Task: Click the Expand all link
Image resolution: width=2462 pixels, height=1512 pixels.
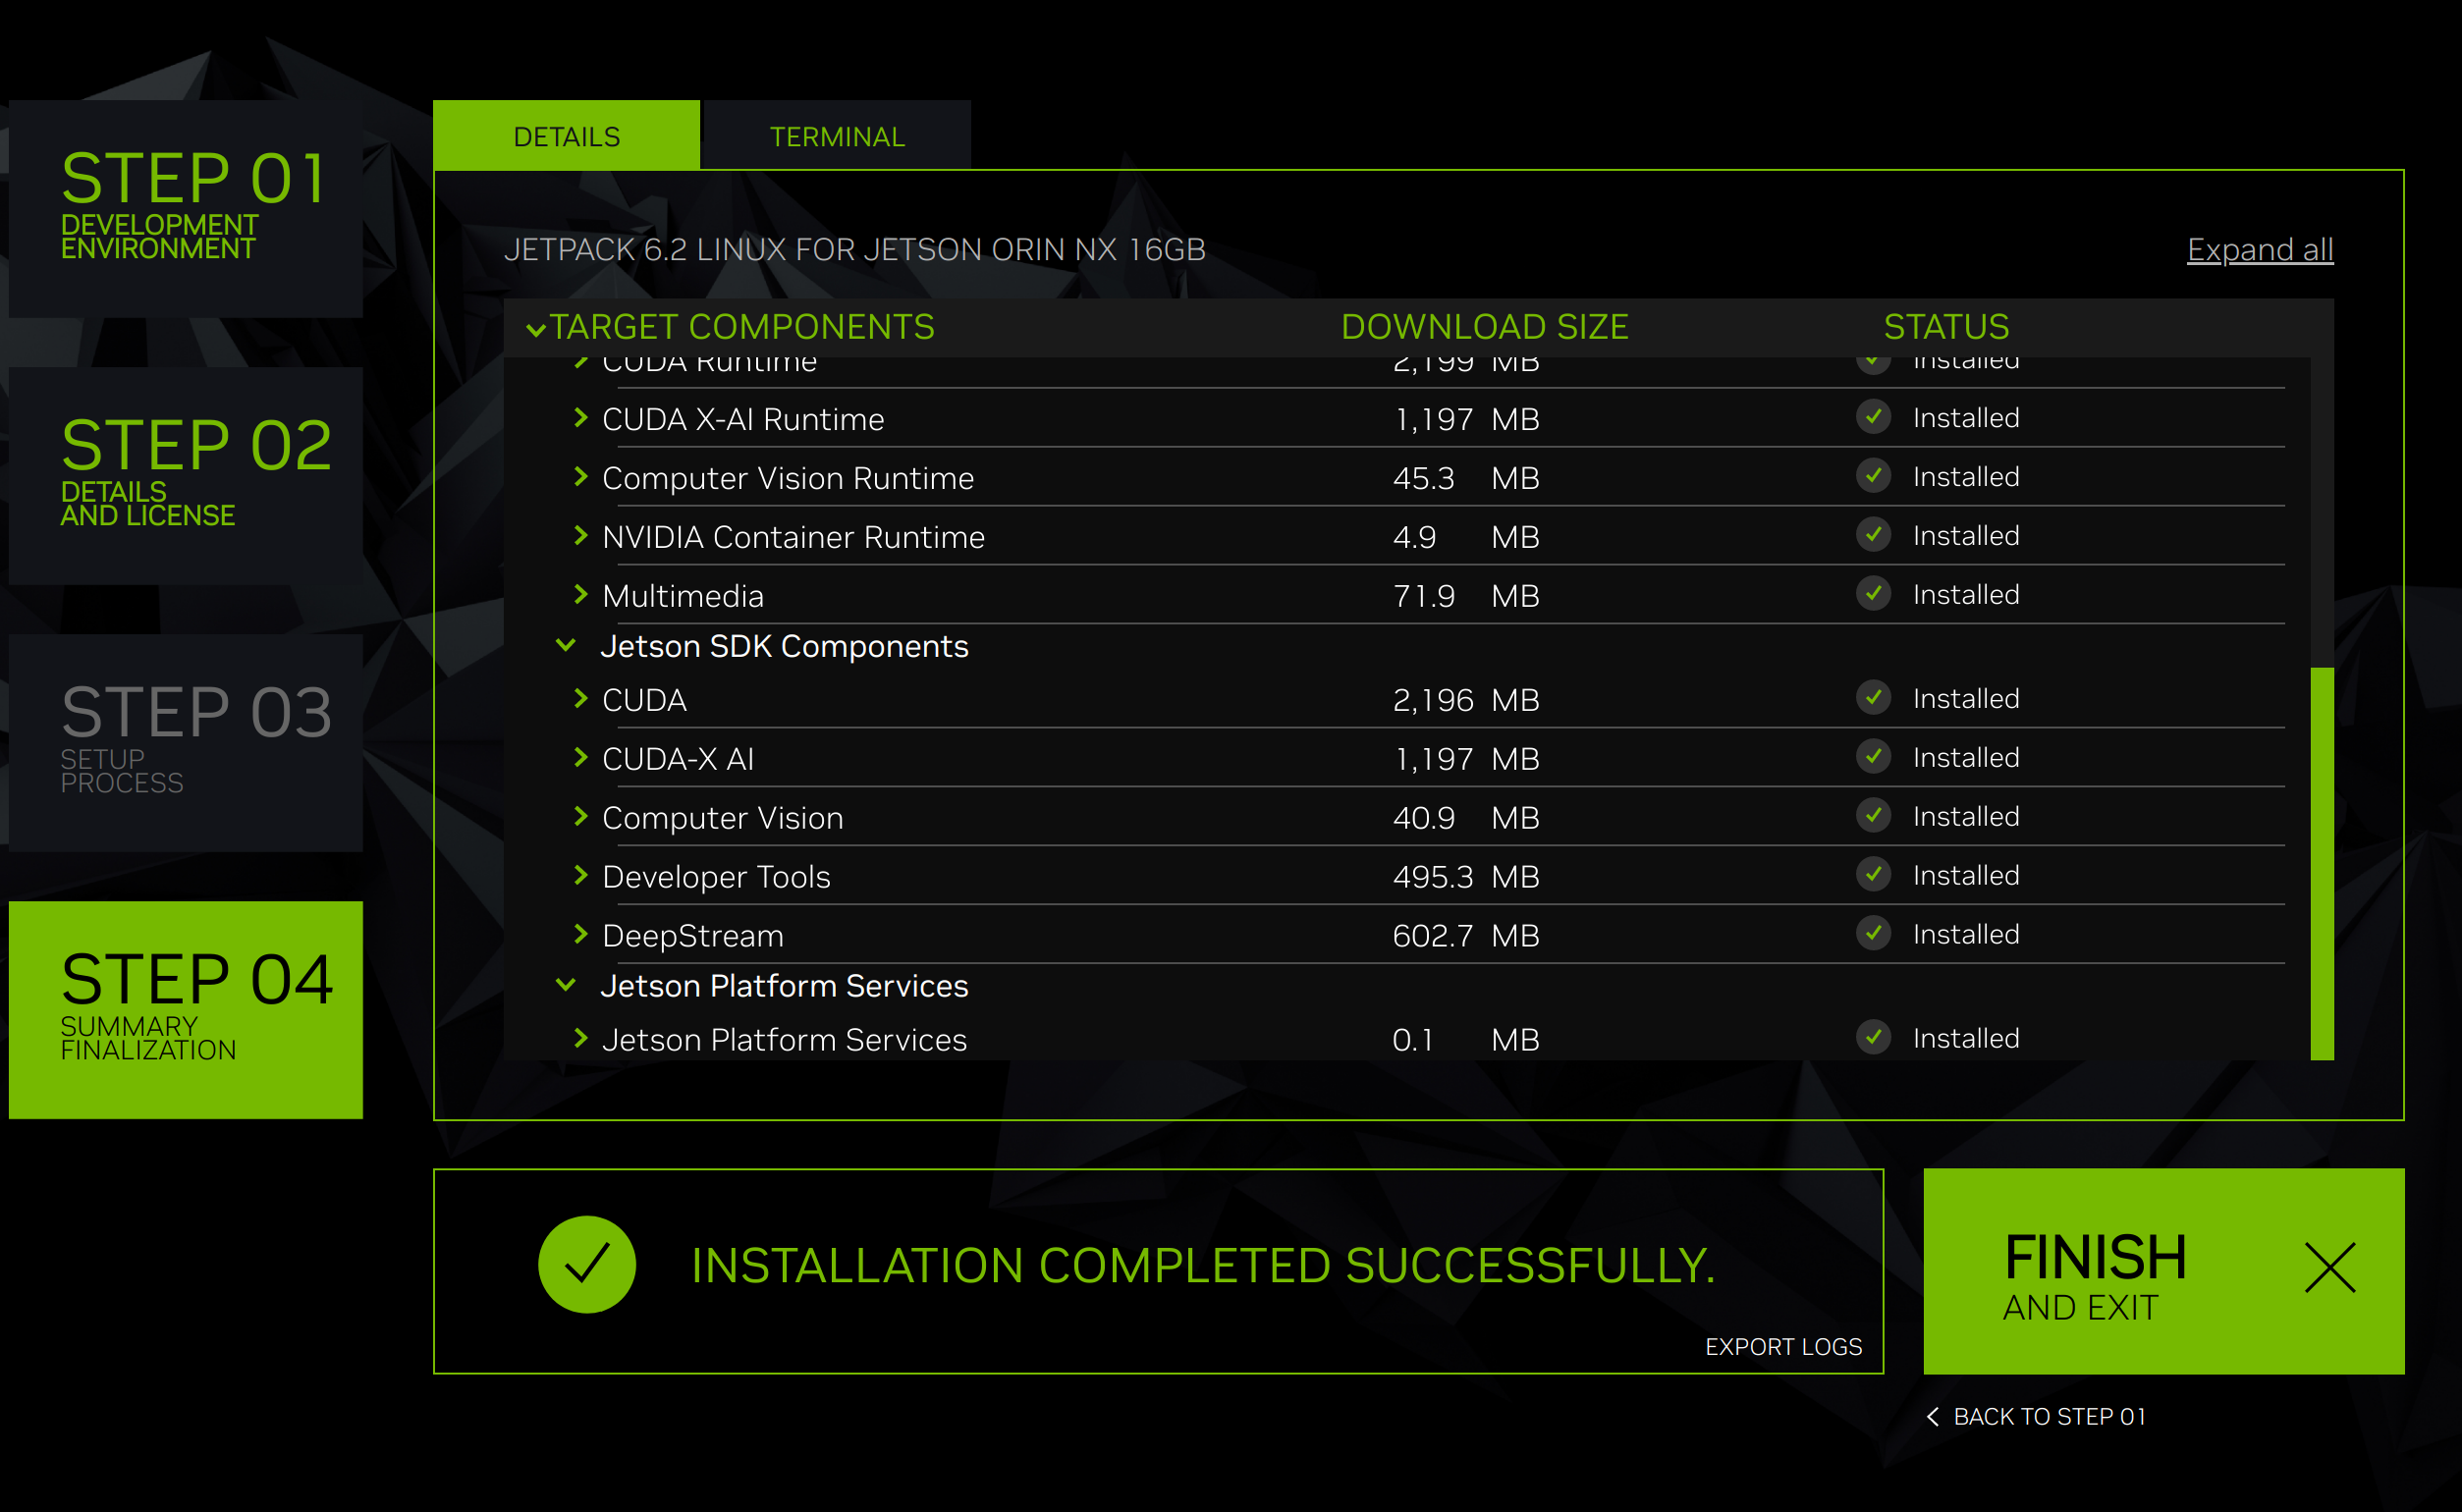Action: [x=2259, y=249]
